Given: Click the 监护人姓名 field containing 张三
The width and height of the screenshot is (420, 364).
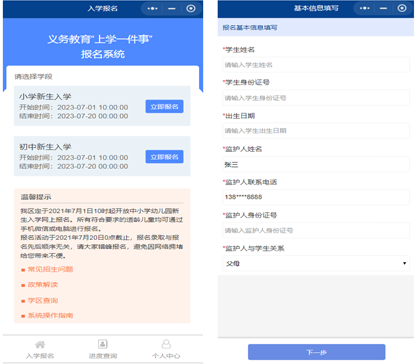Looking at the screenshot, I should click(x=316, y=164).
